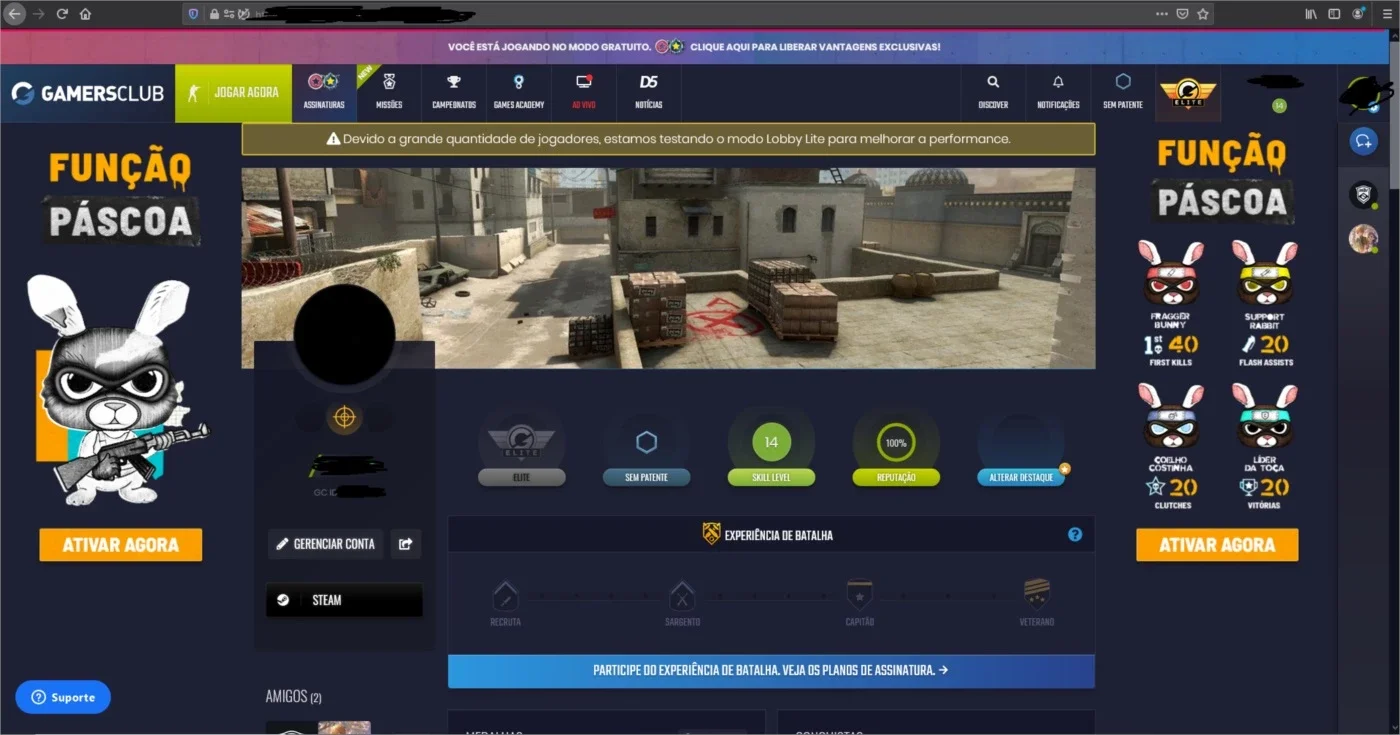Share the profile using the share icon
This screenshot has width=1400, height=735.
pyautogui.click(x=406, y=544)
